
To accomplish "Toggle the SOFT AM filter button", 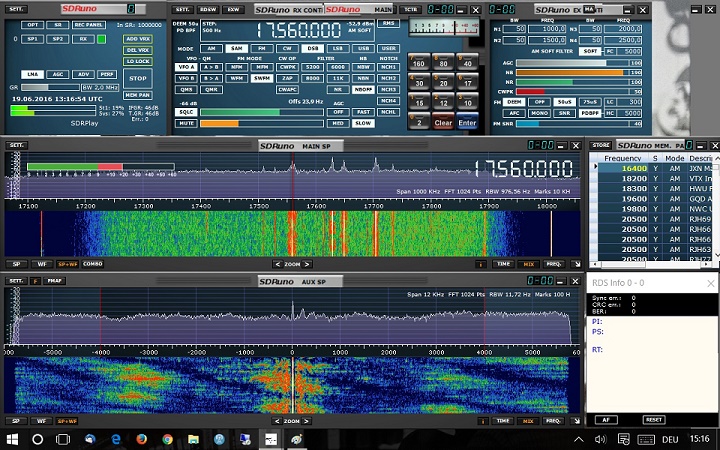I will pos(590,51).
